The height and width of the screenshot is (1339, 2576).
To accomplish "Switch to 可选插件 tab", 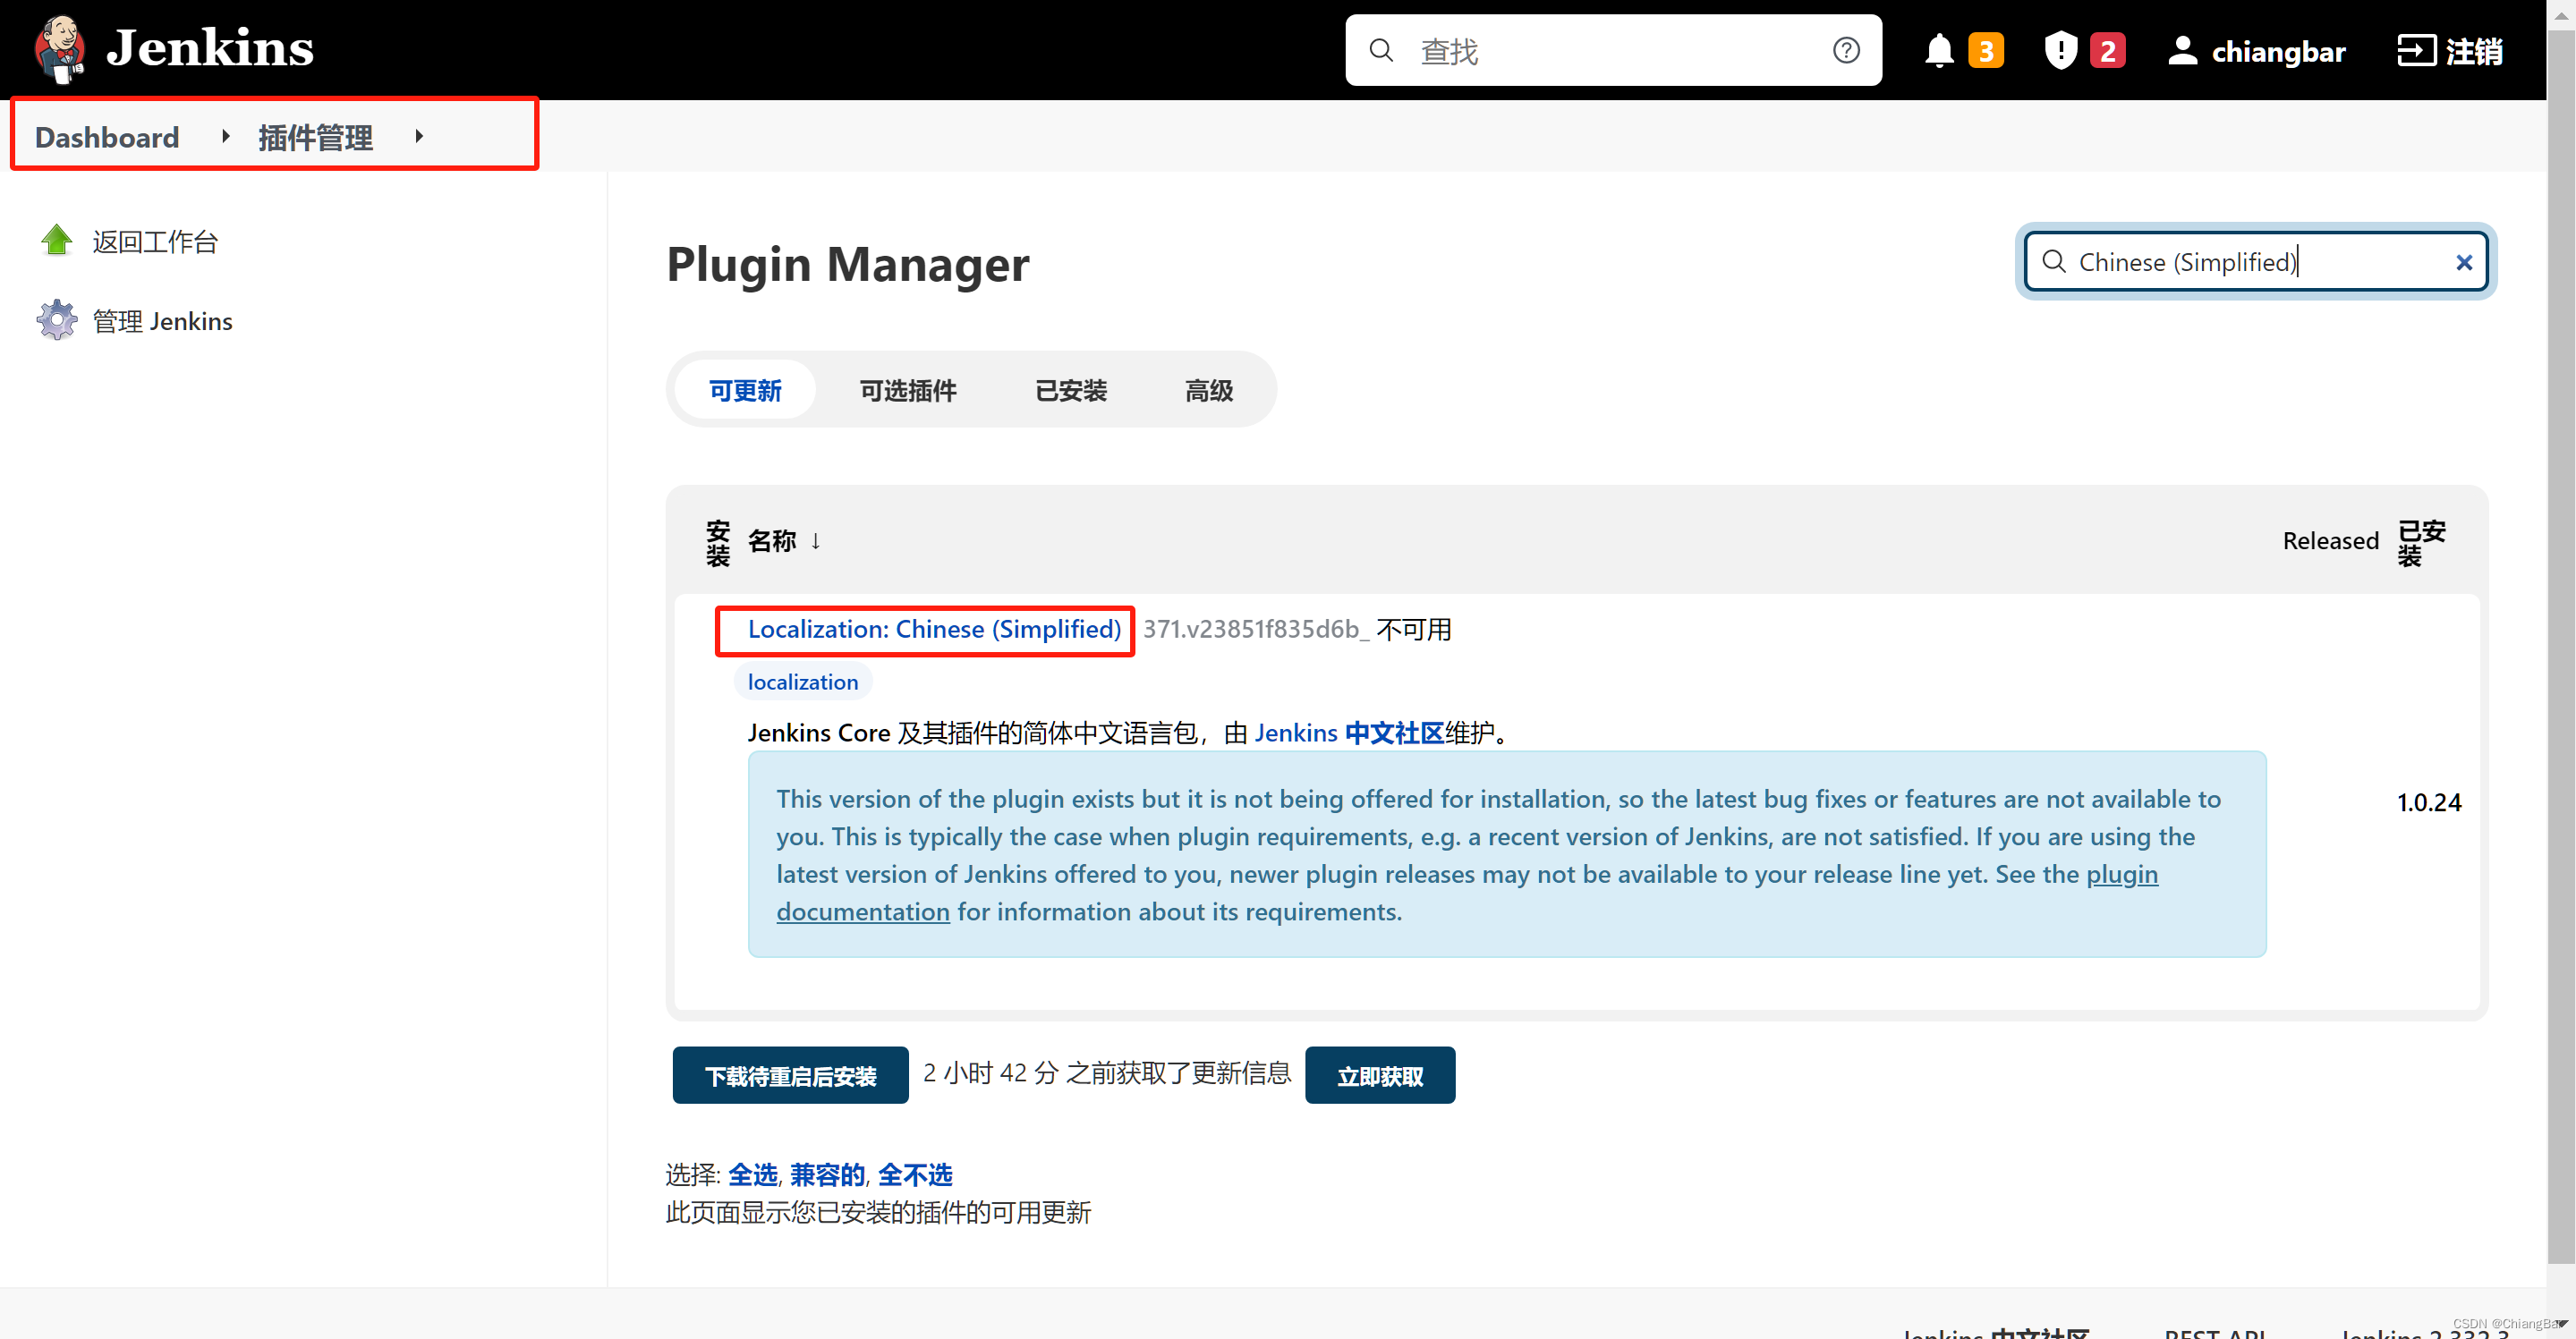I will point(908,390).
